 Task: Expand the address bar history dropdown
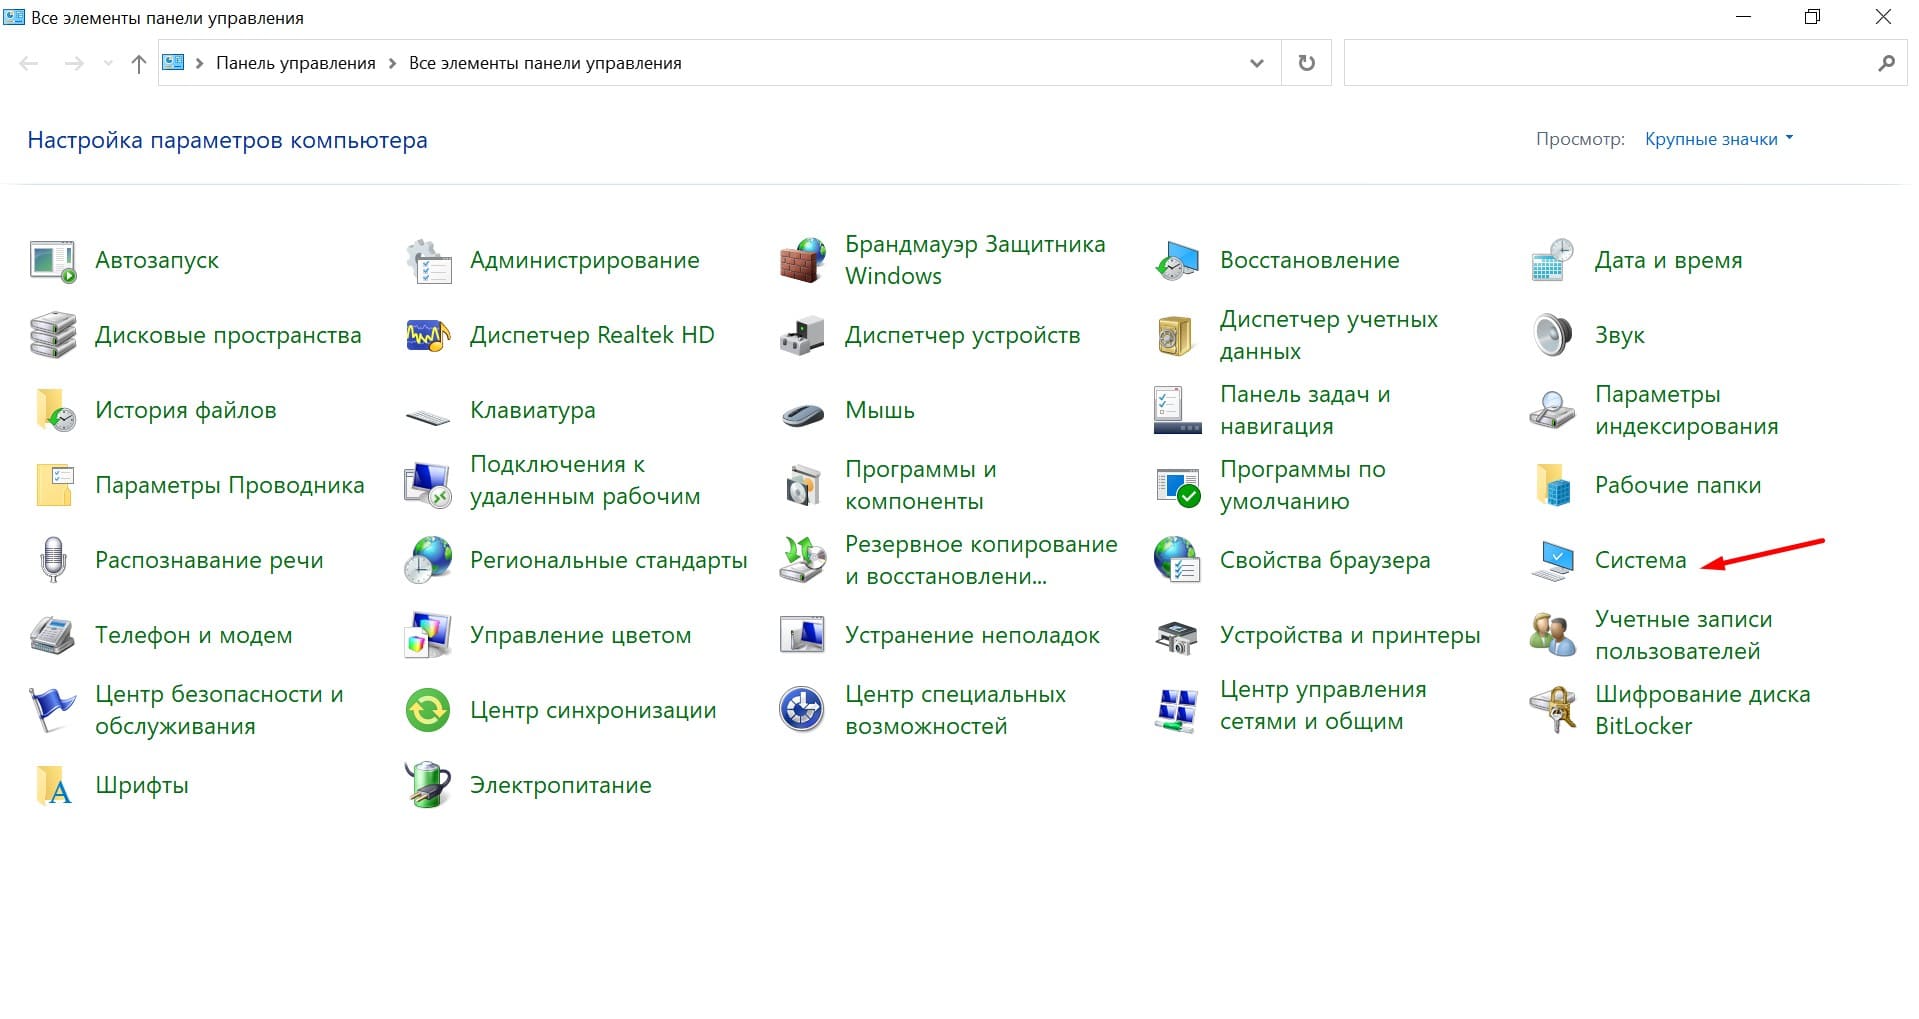click(1256, 63)
